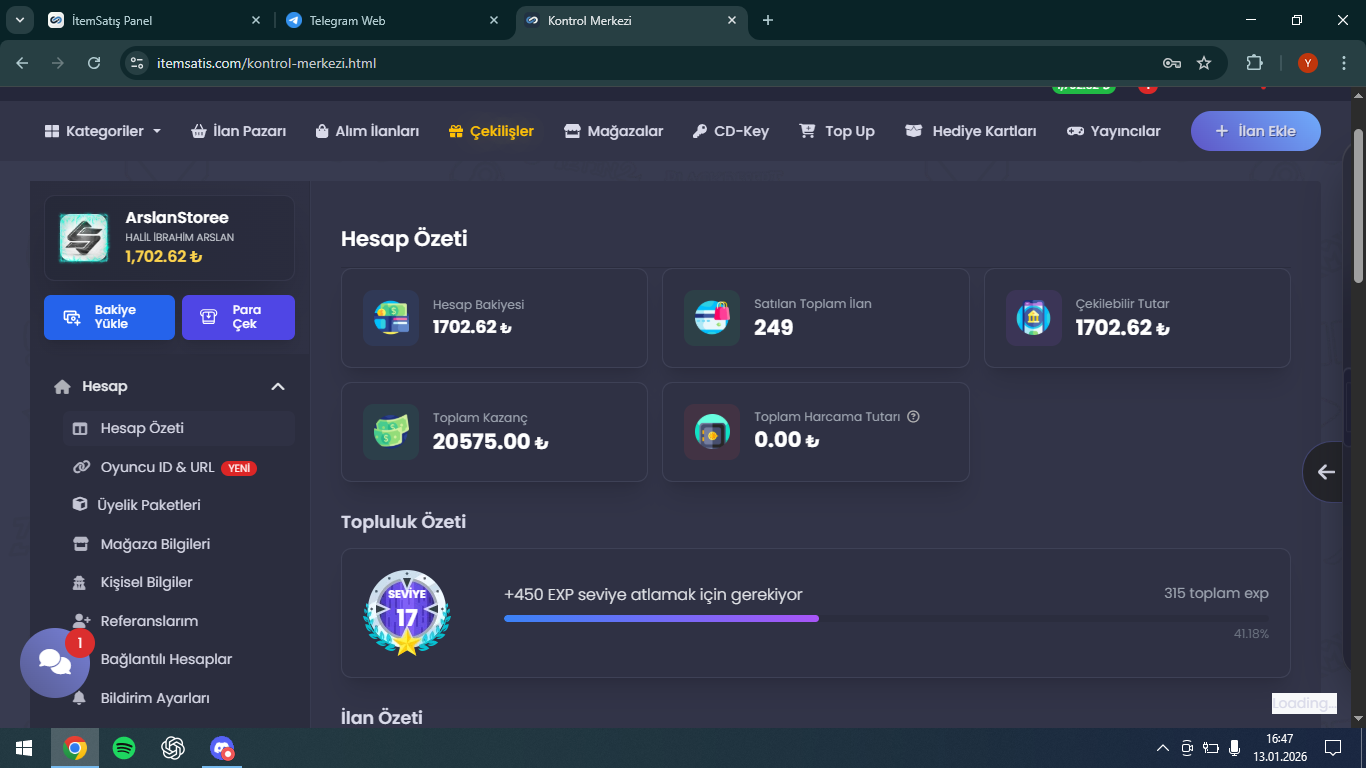Expand the Kategoriler dropdown
The height and width of the screenshot is (768, 1366).
click(103, 131)
